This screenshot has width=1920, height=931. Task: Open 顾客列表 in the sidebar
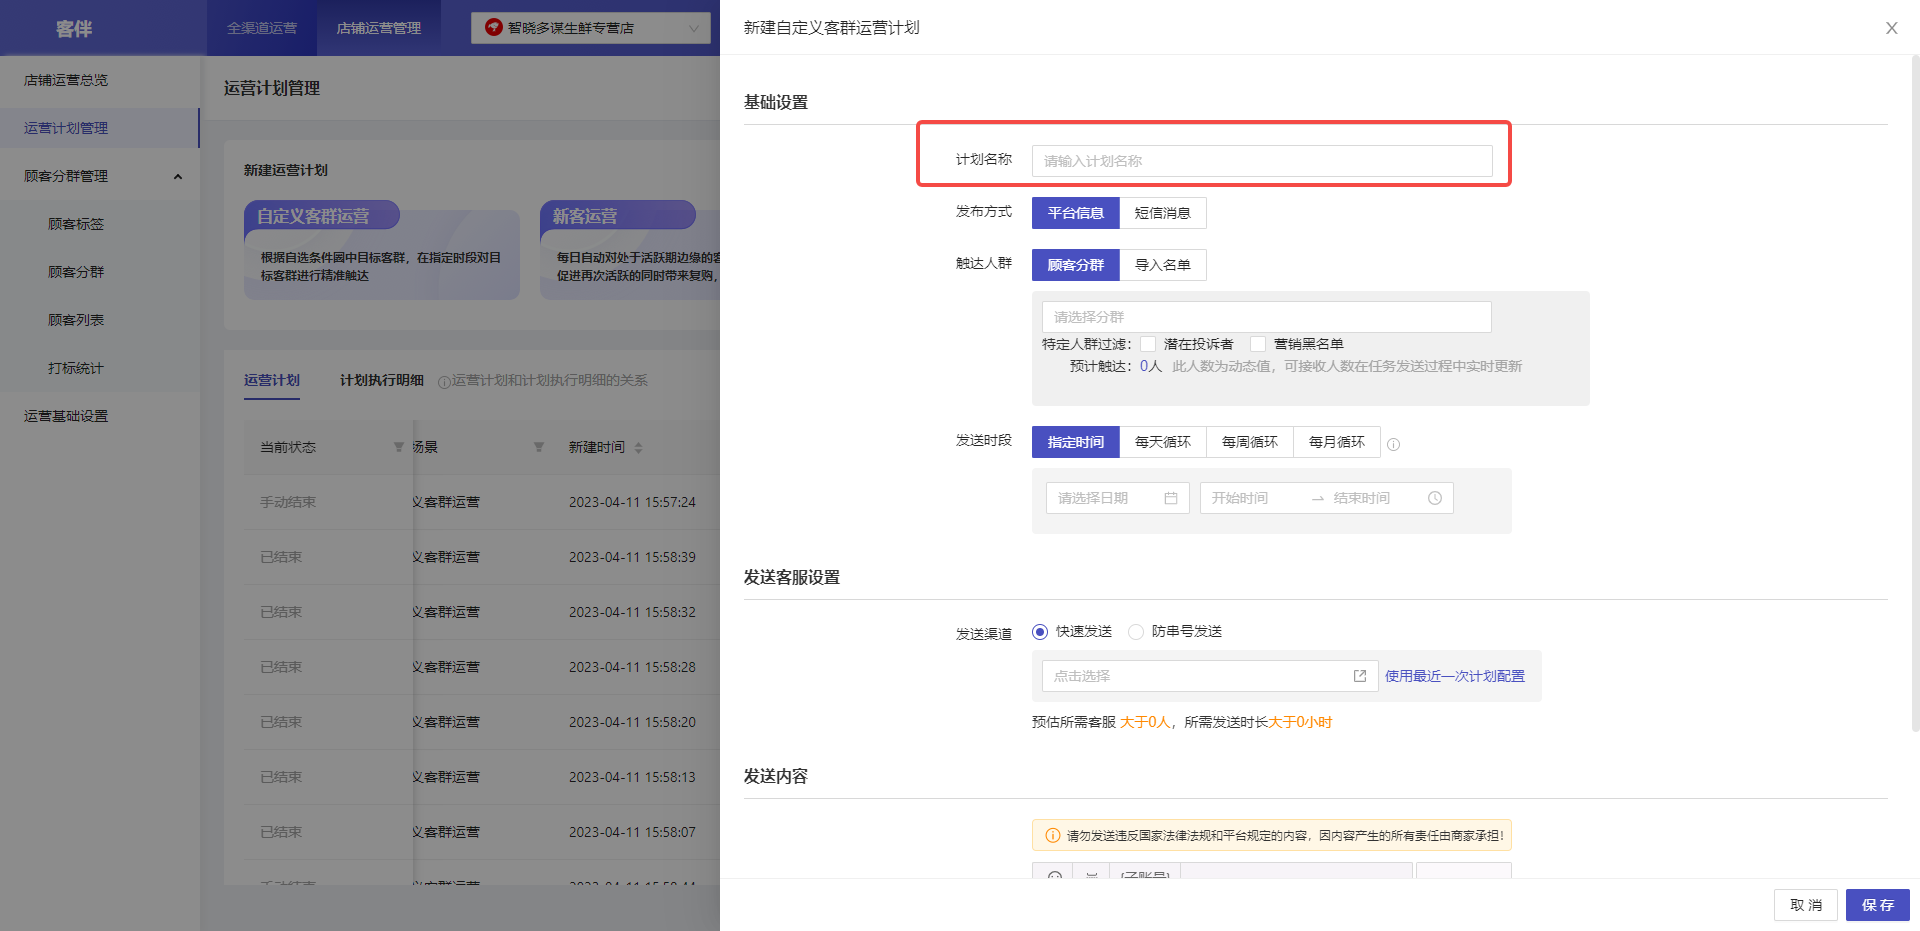coord(100,320)
